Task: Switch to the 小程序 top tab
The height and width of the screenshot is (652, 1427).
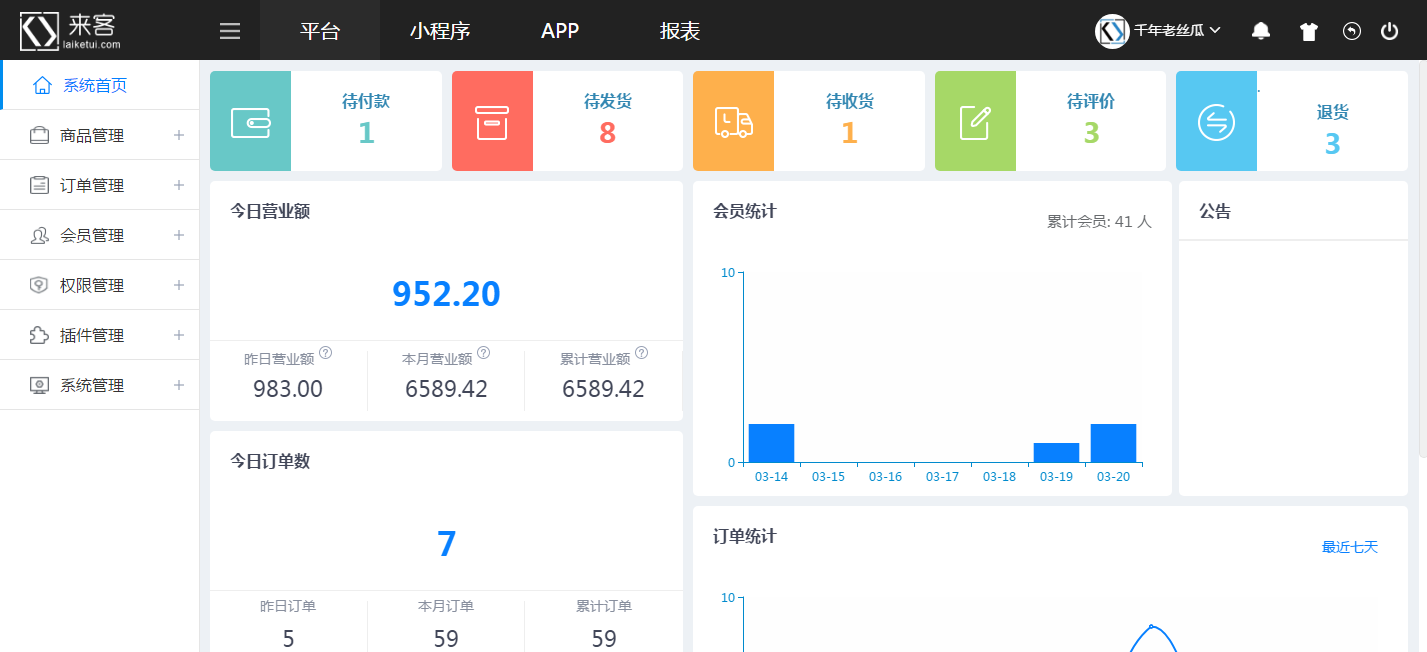Action: (440, 31)
